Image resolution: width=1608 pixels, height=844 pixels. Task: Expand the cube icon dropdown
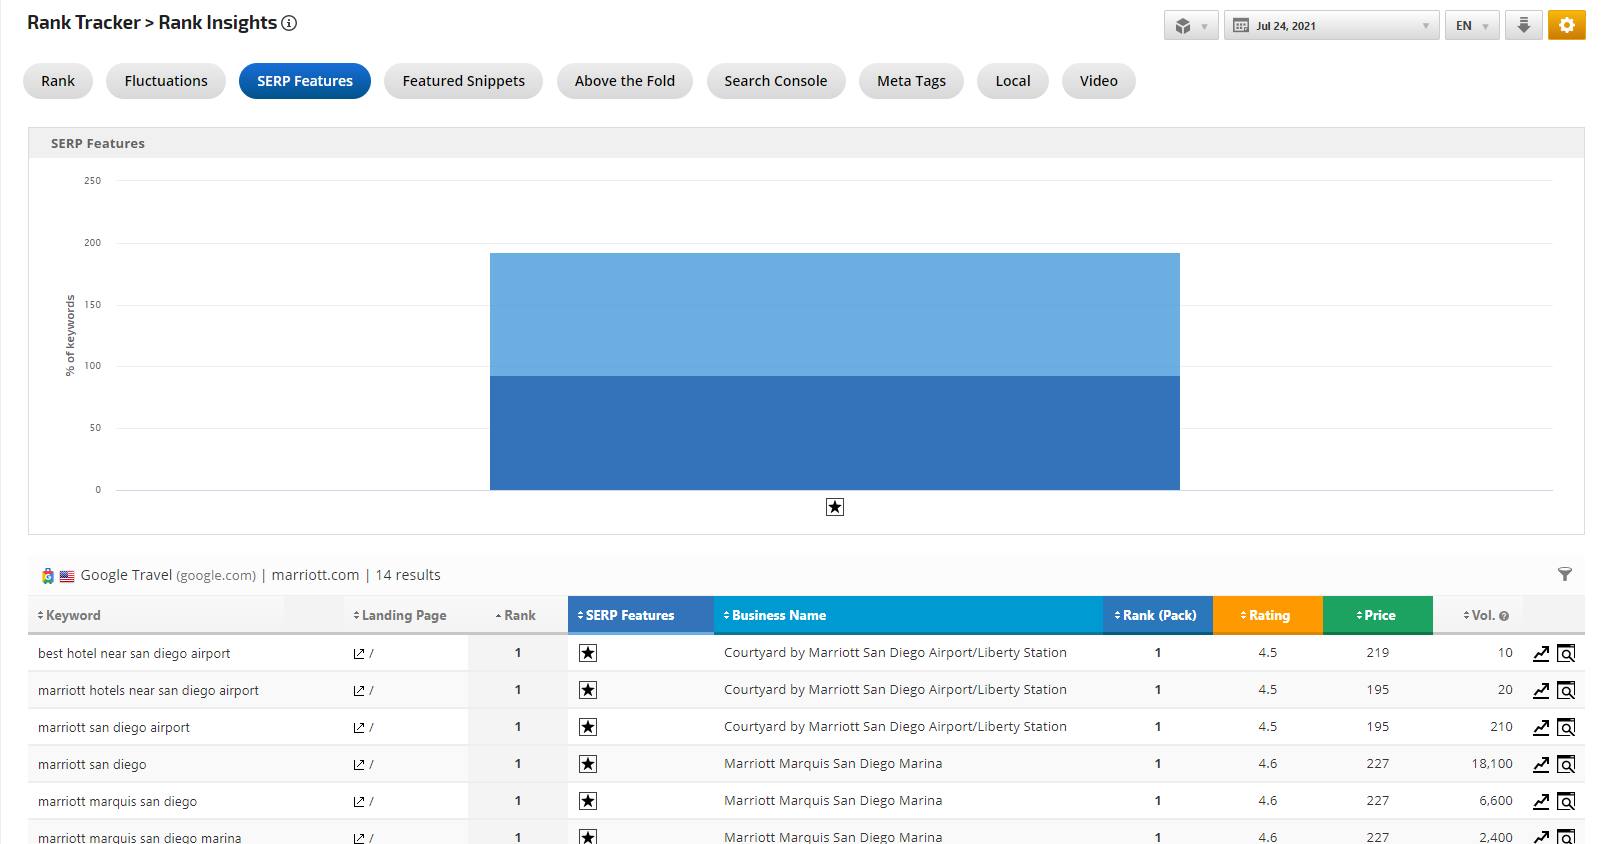click(1190, 25)
